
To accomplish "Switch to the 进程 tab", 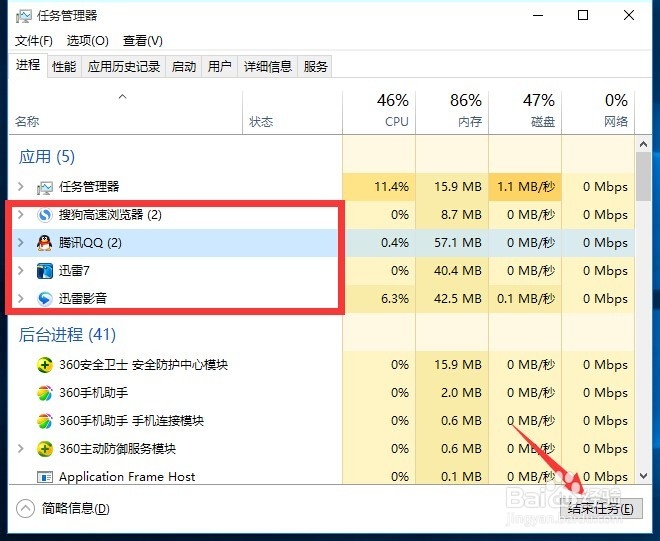I will (28, 65).
